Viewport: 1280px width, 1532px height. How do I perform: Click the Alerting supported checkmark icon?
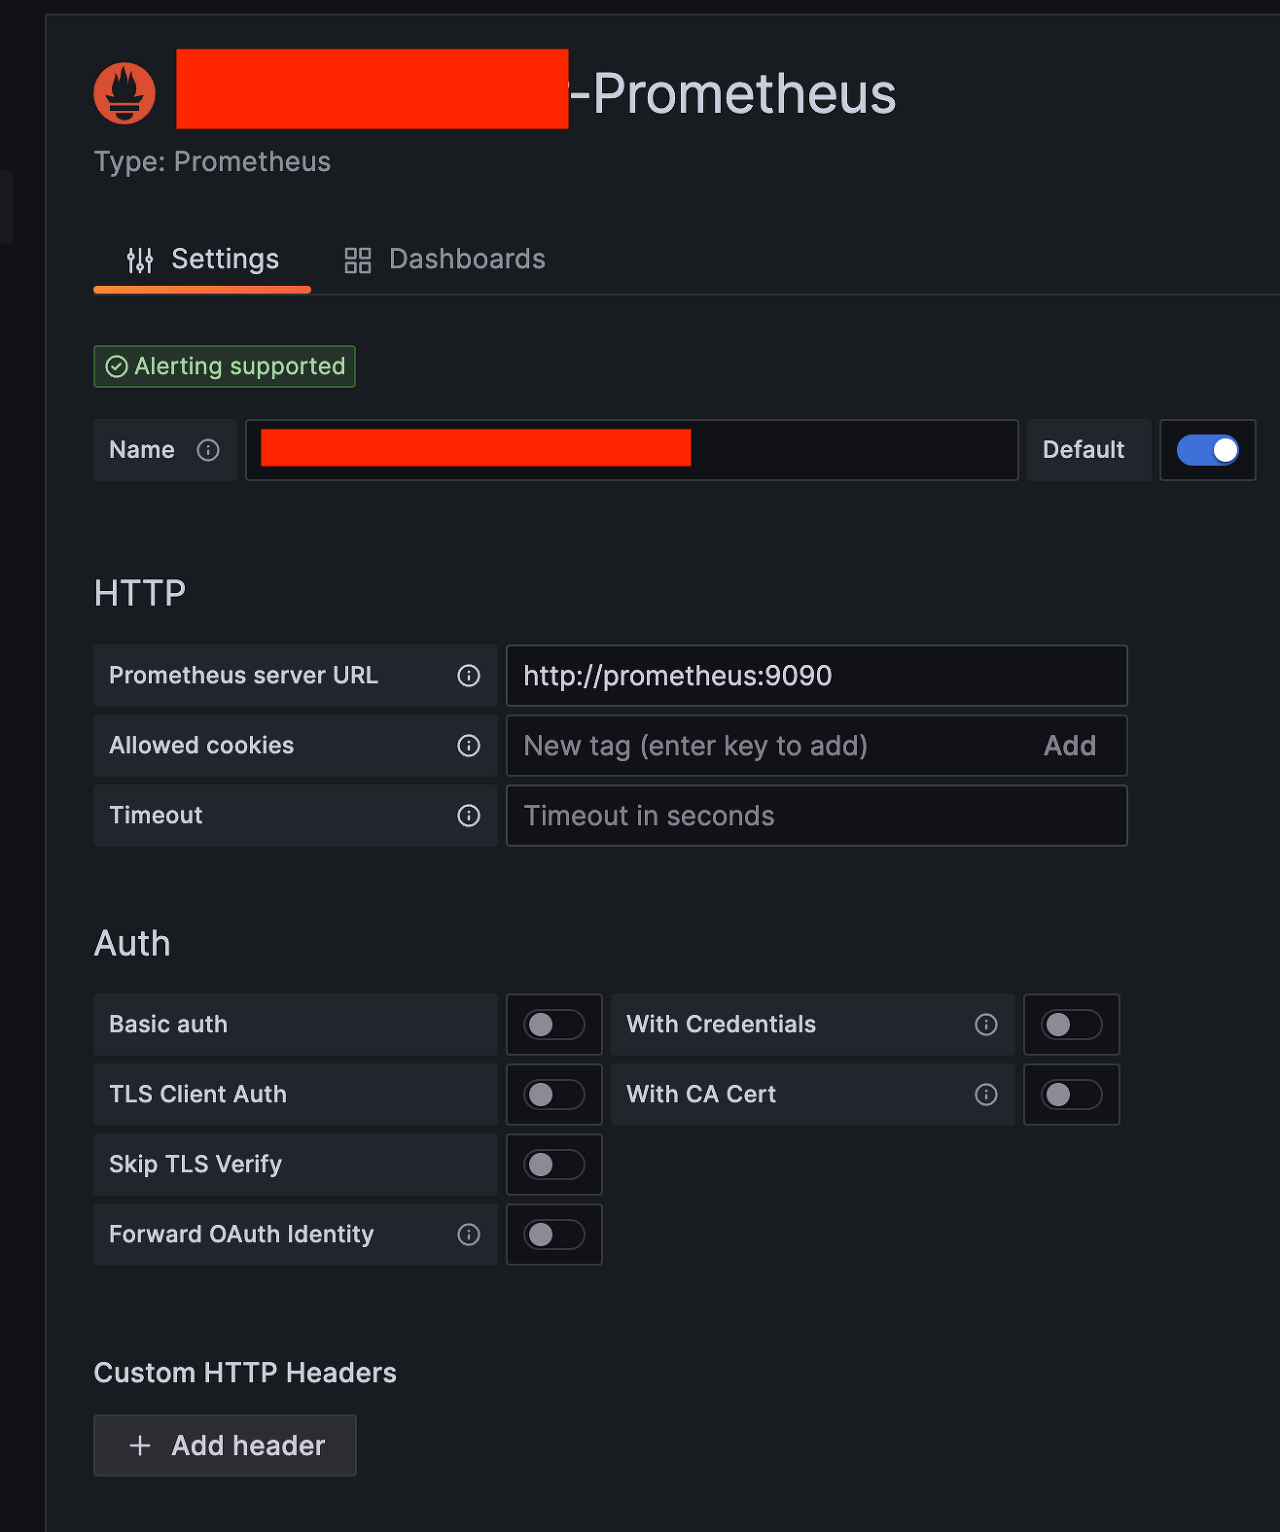(x=117, y=367)
